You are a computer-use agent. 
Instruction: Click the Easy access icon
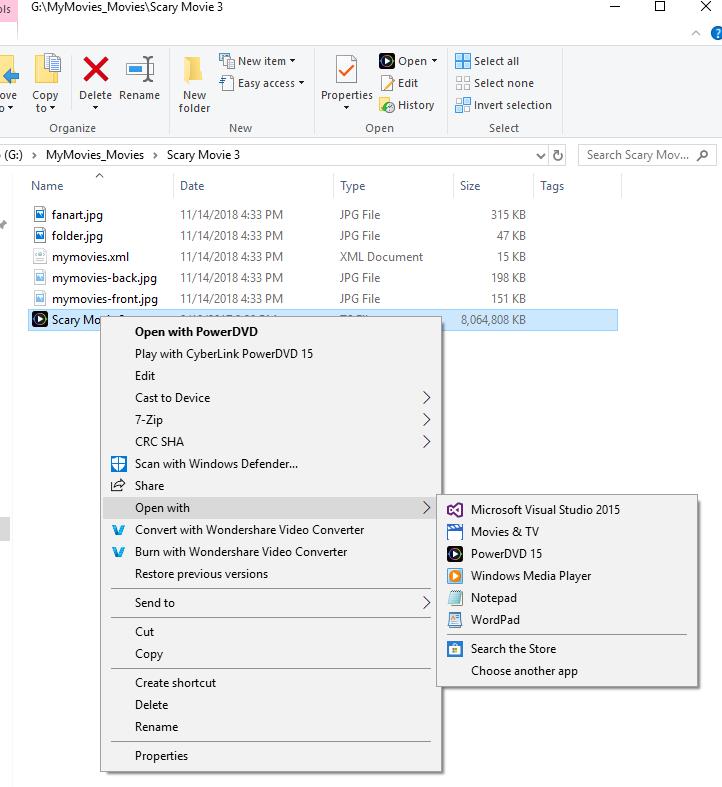point(226,83)
